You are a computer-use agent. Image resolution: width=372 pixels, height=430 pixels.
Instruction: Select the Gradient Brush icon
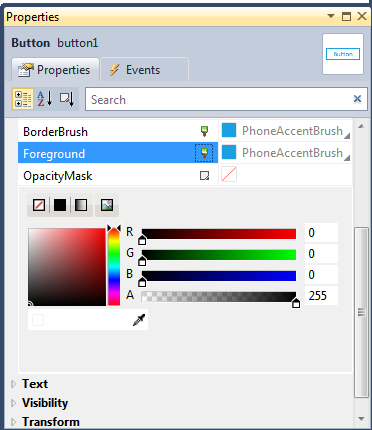81,205
